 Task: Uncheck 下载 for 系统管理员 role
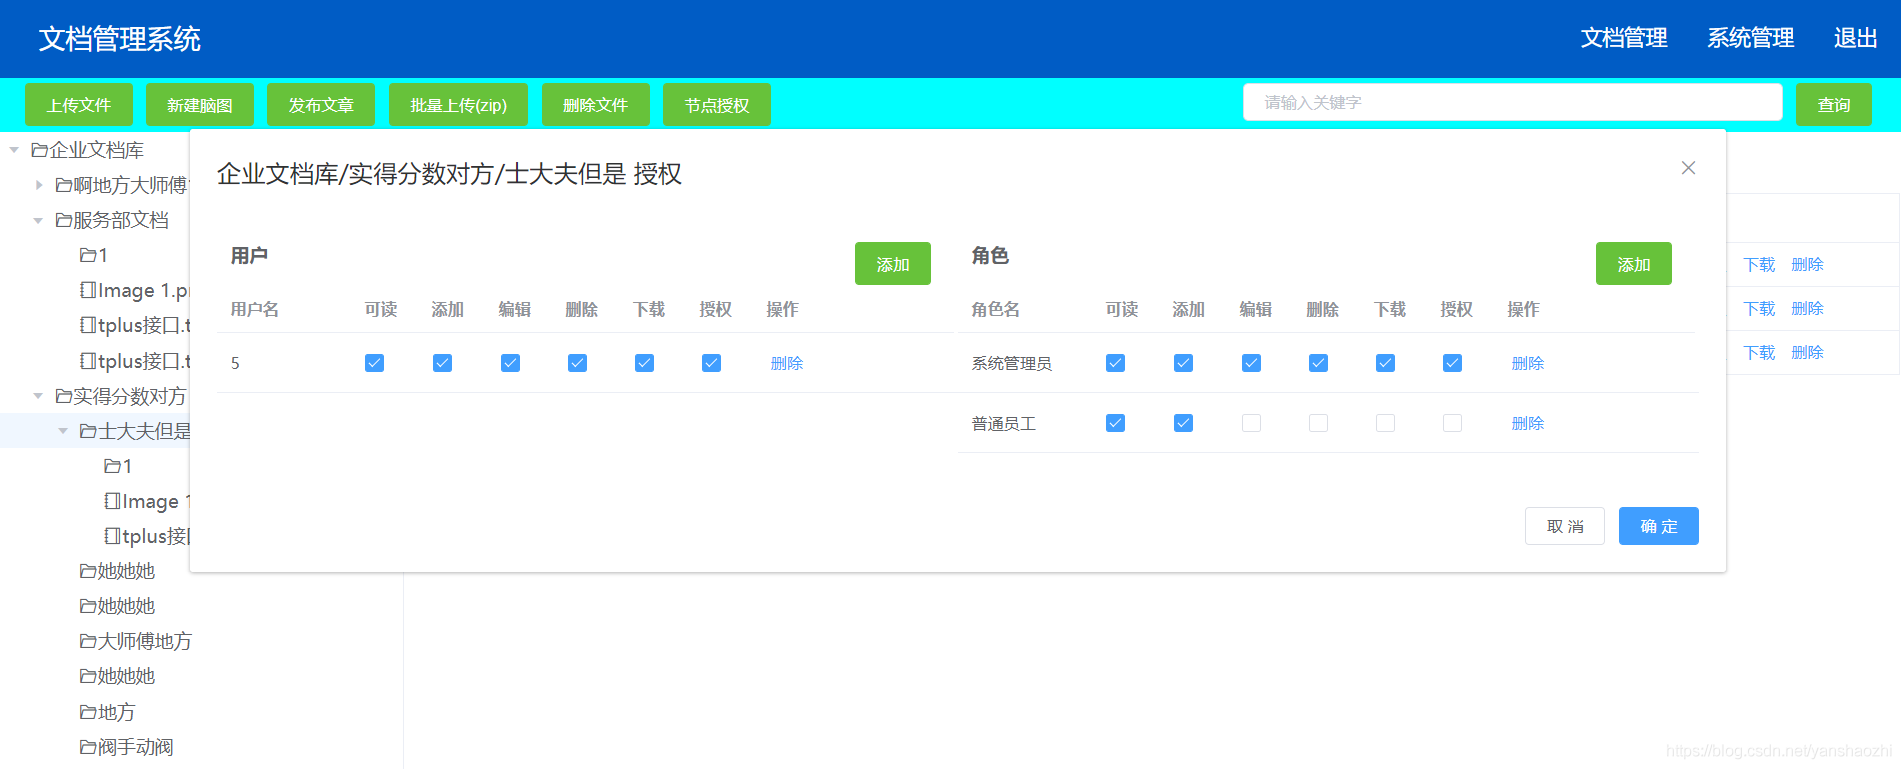[1385, 363]
